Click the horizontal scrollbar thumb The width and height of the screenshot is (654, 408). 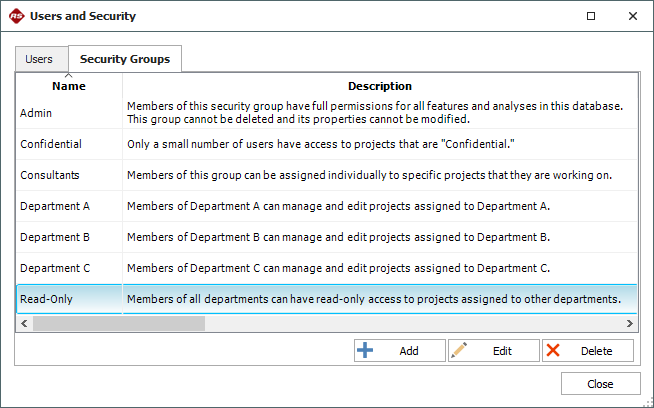click(118, 324)
